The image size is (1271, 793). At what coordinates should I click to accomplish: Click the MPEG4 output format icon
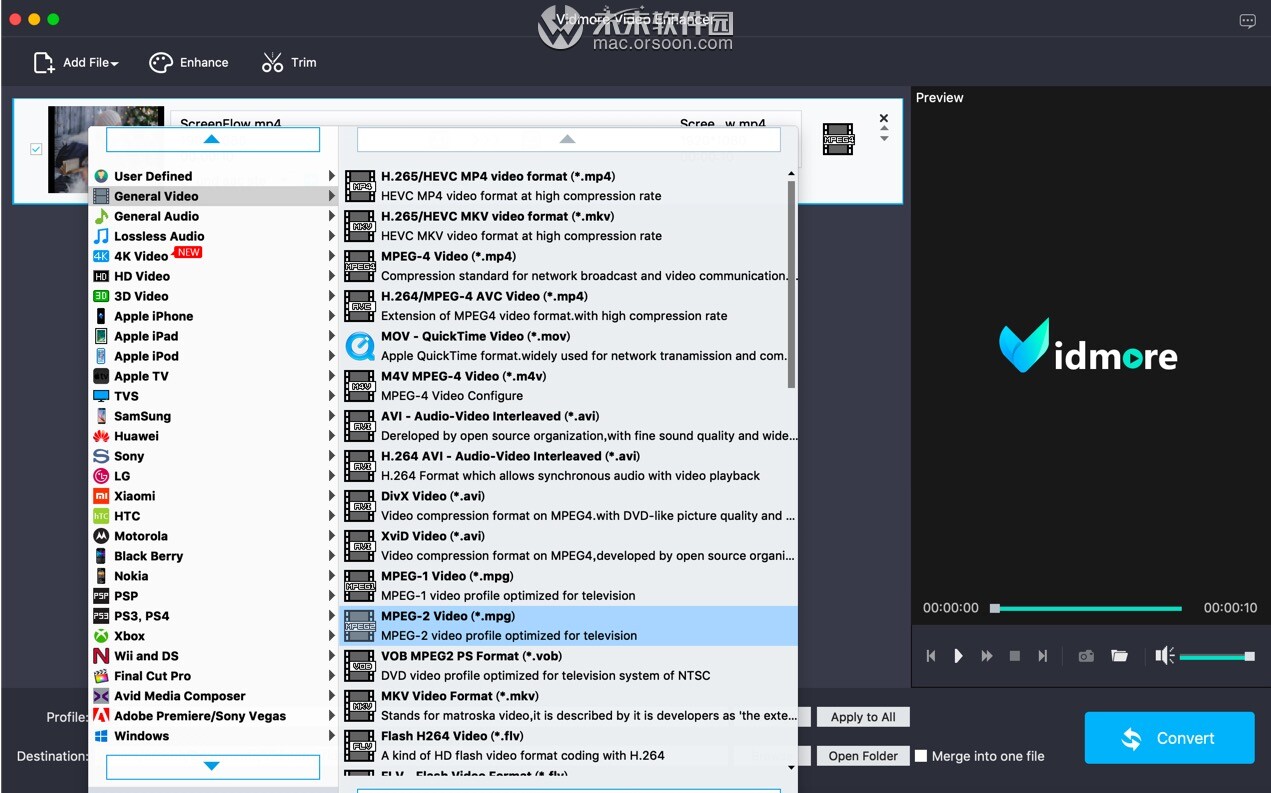coord(838,139)
